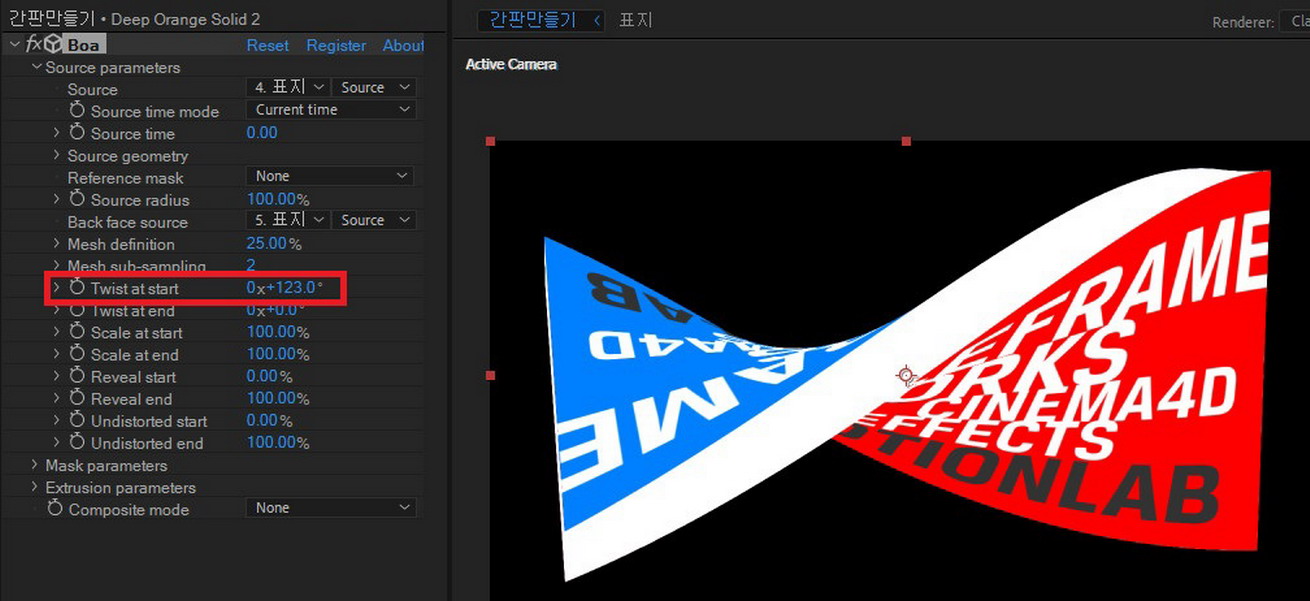Click the Reveal start value 0.00%
Viewport: 1310px width, 601px height.
coord(270,376)
